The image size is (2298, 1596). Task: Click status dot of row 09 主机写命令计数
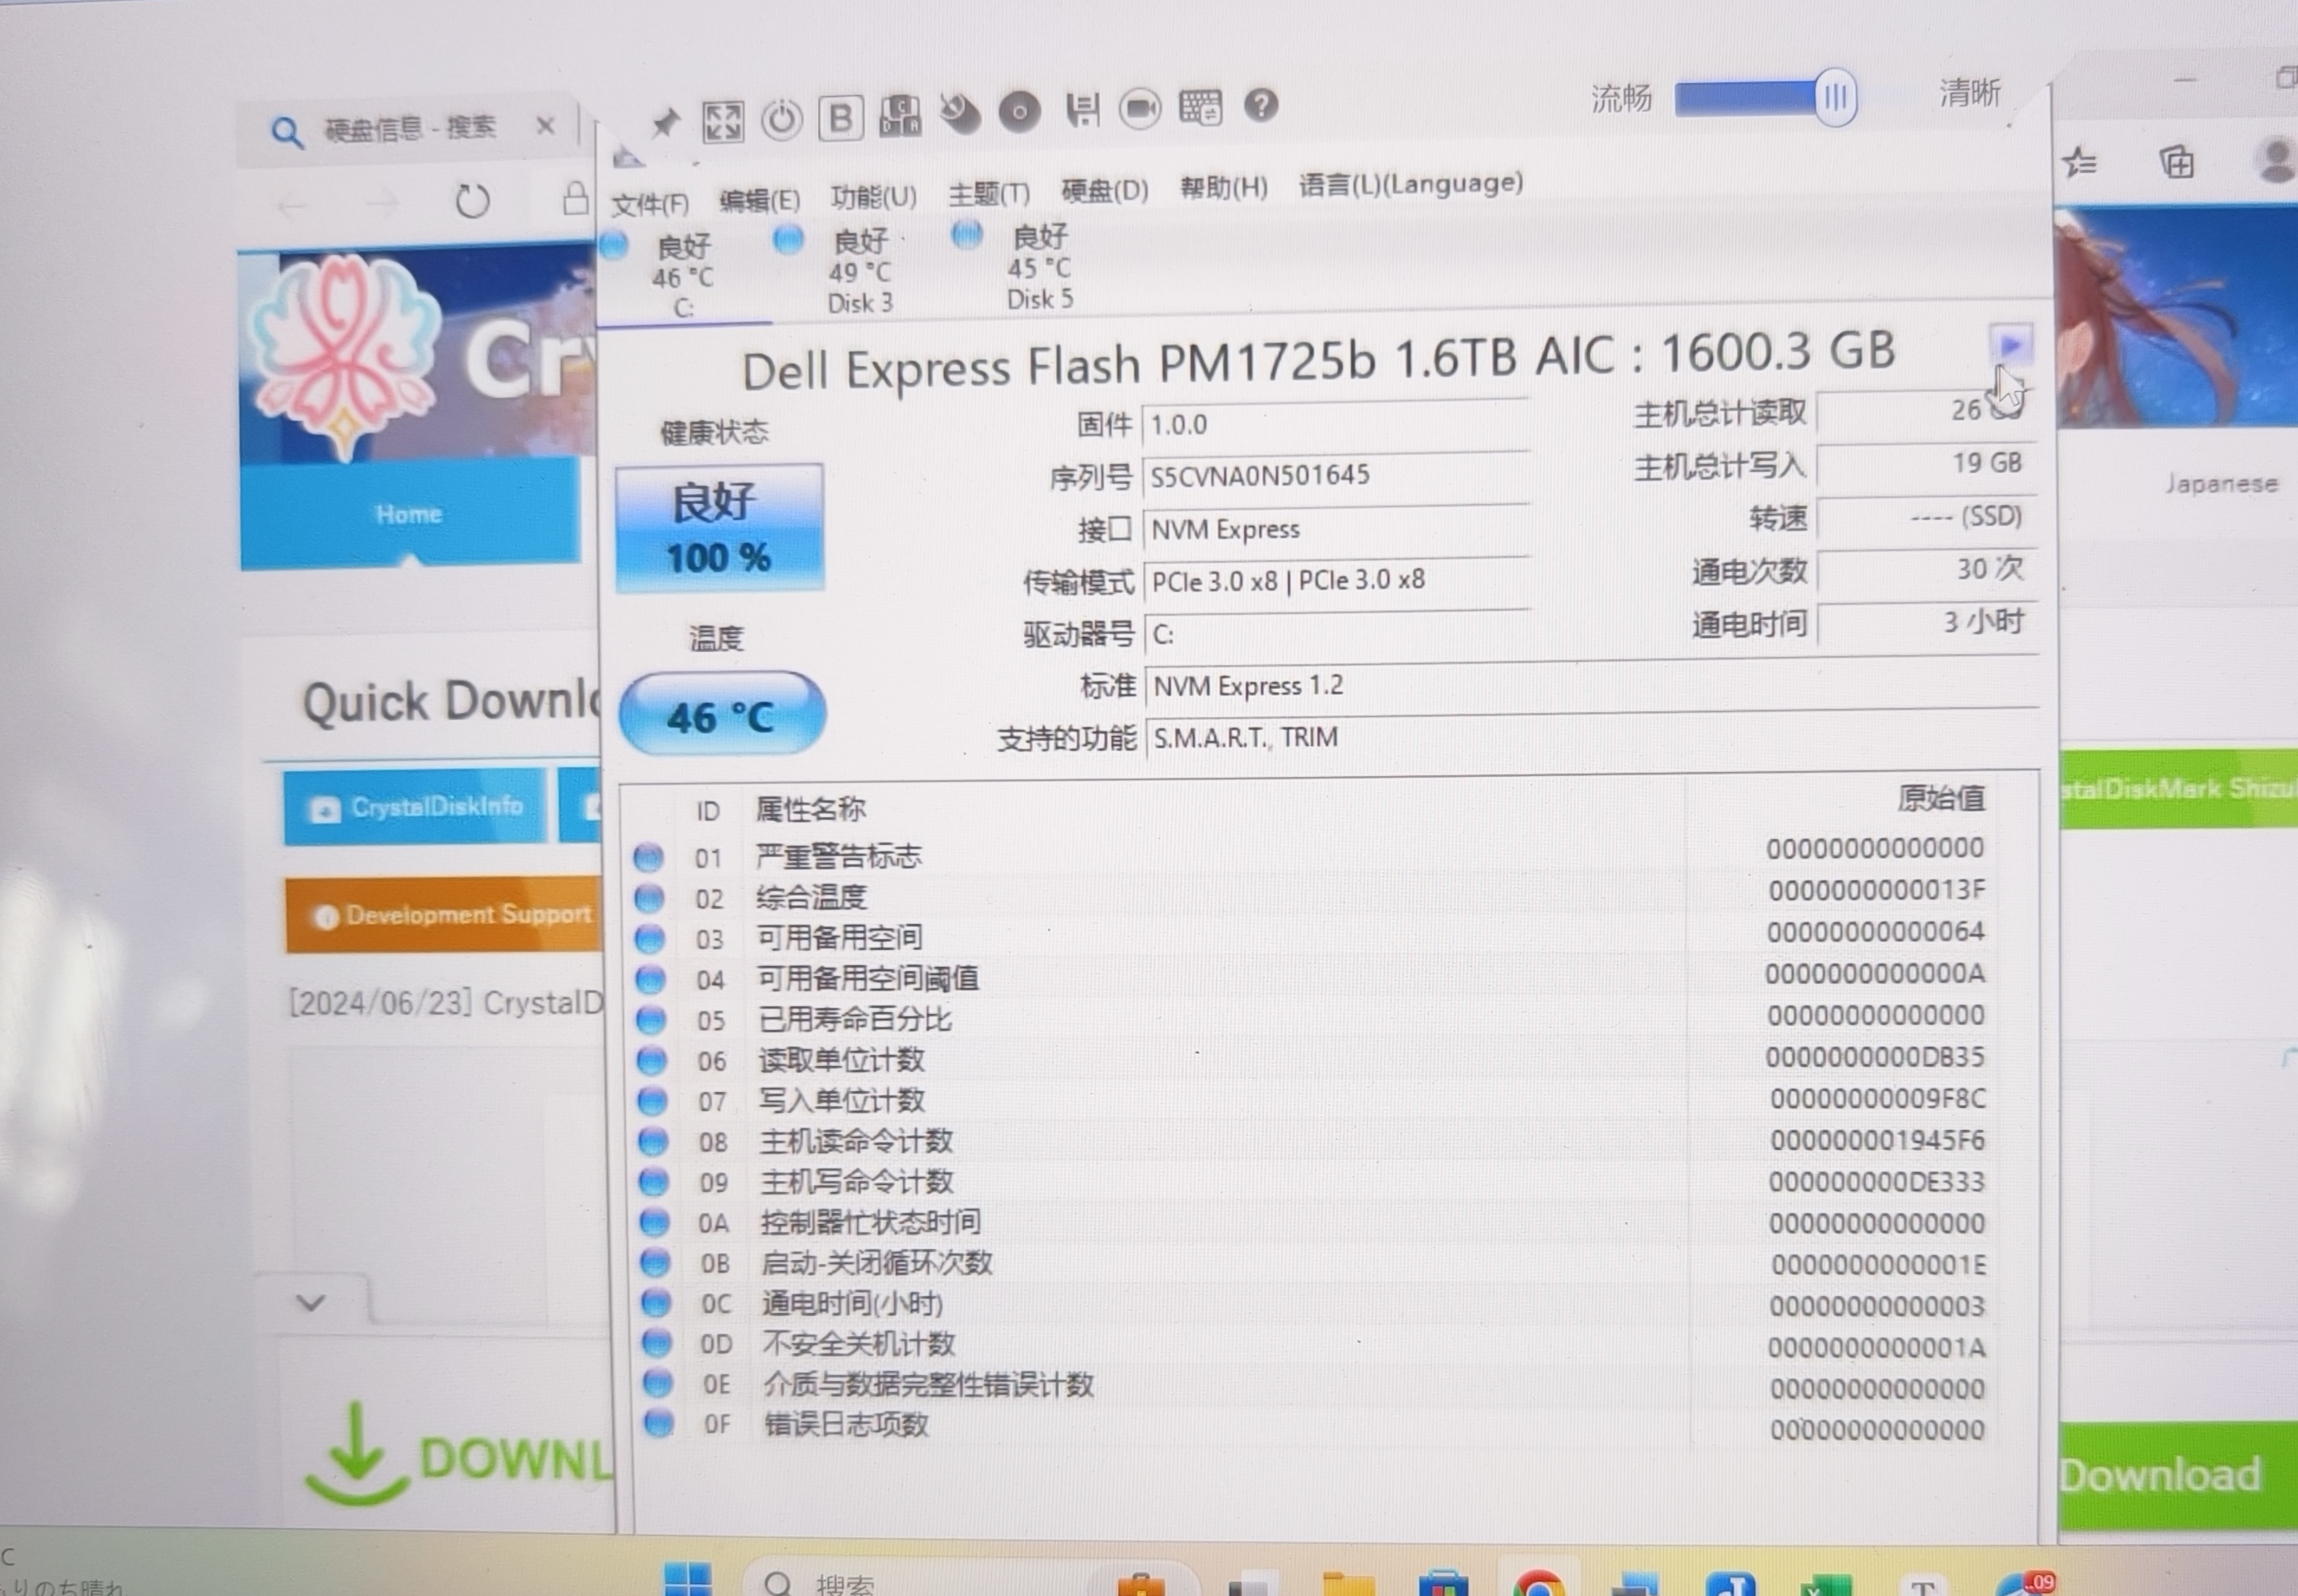coord(653,1181)
